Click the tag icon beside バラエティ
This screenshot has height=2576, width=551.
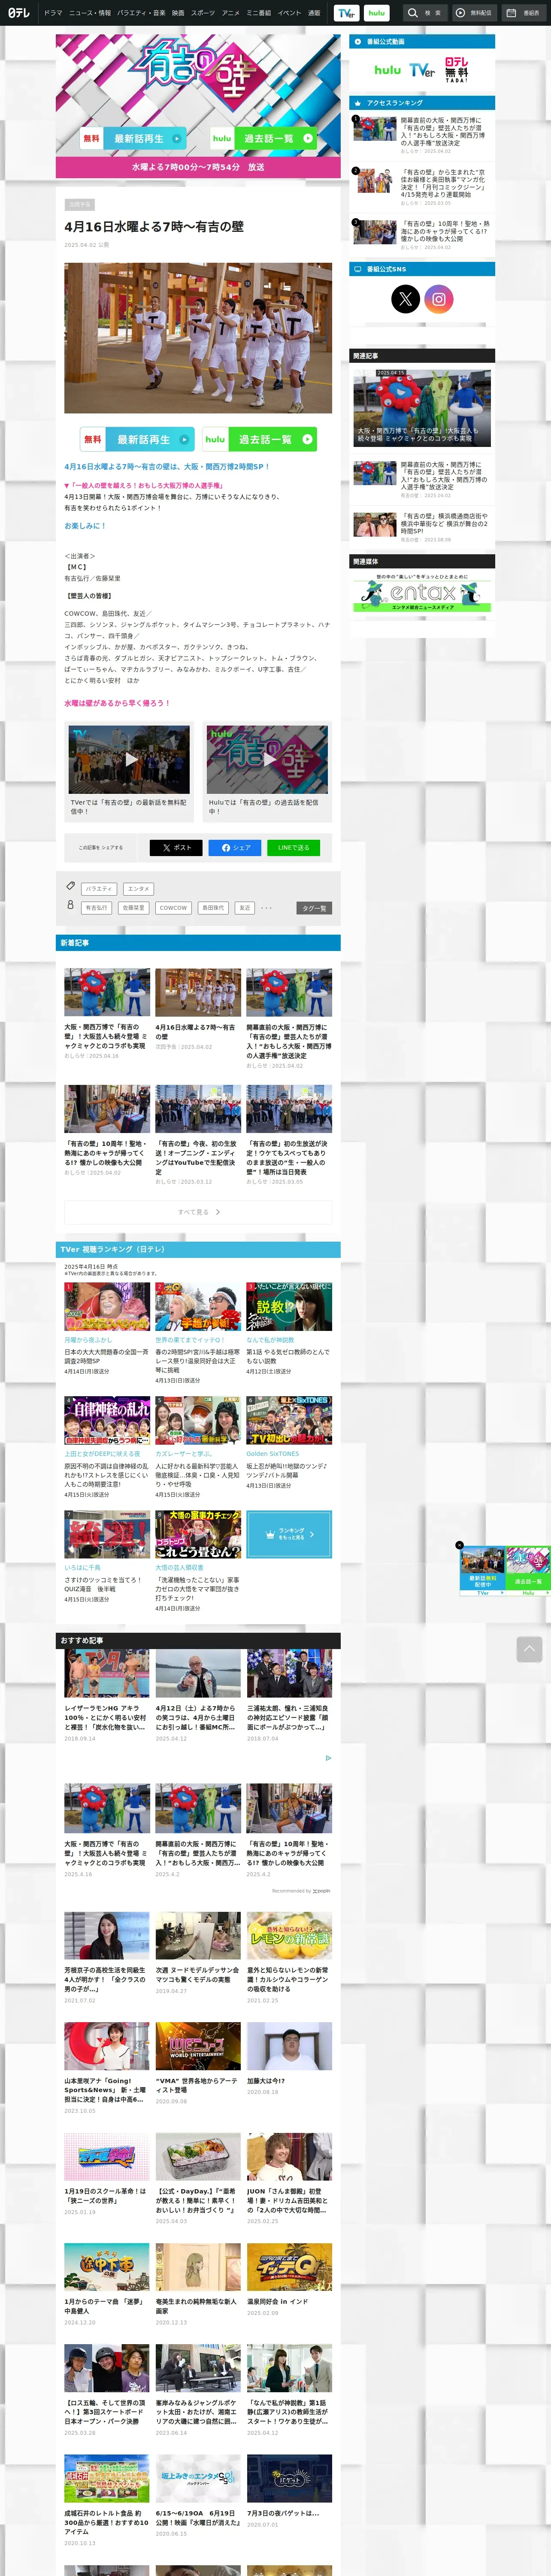71,886
